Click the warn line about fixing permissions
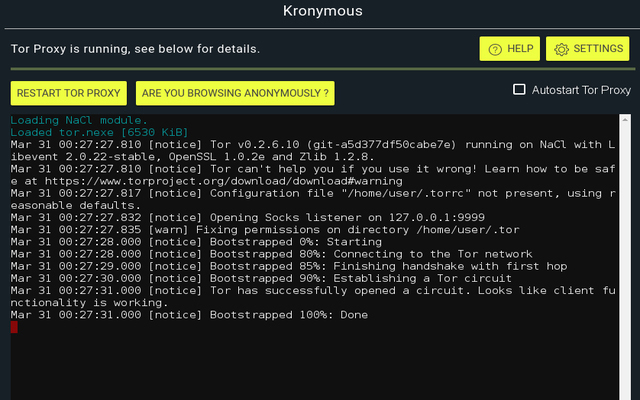640x400 pixels. click(x=265, y=230)
